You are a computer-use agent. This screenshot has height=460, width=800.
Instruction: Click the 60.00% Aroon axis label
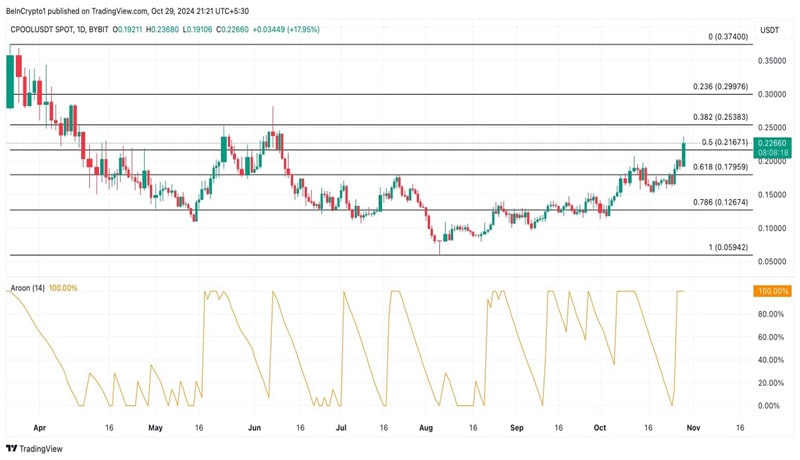(x=770, y=337)
